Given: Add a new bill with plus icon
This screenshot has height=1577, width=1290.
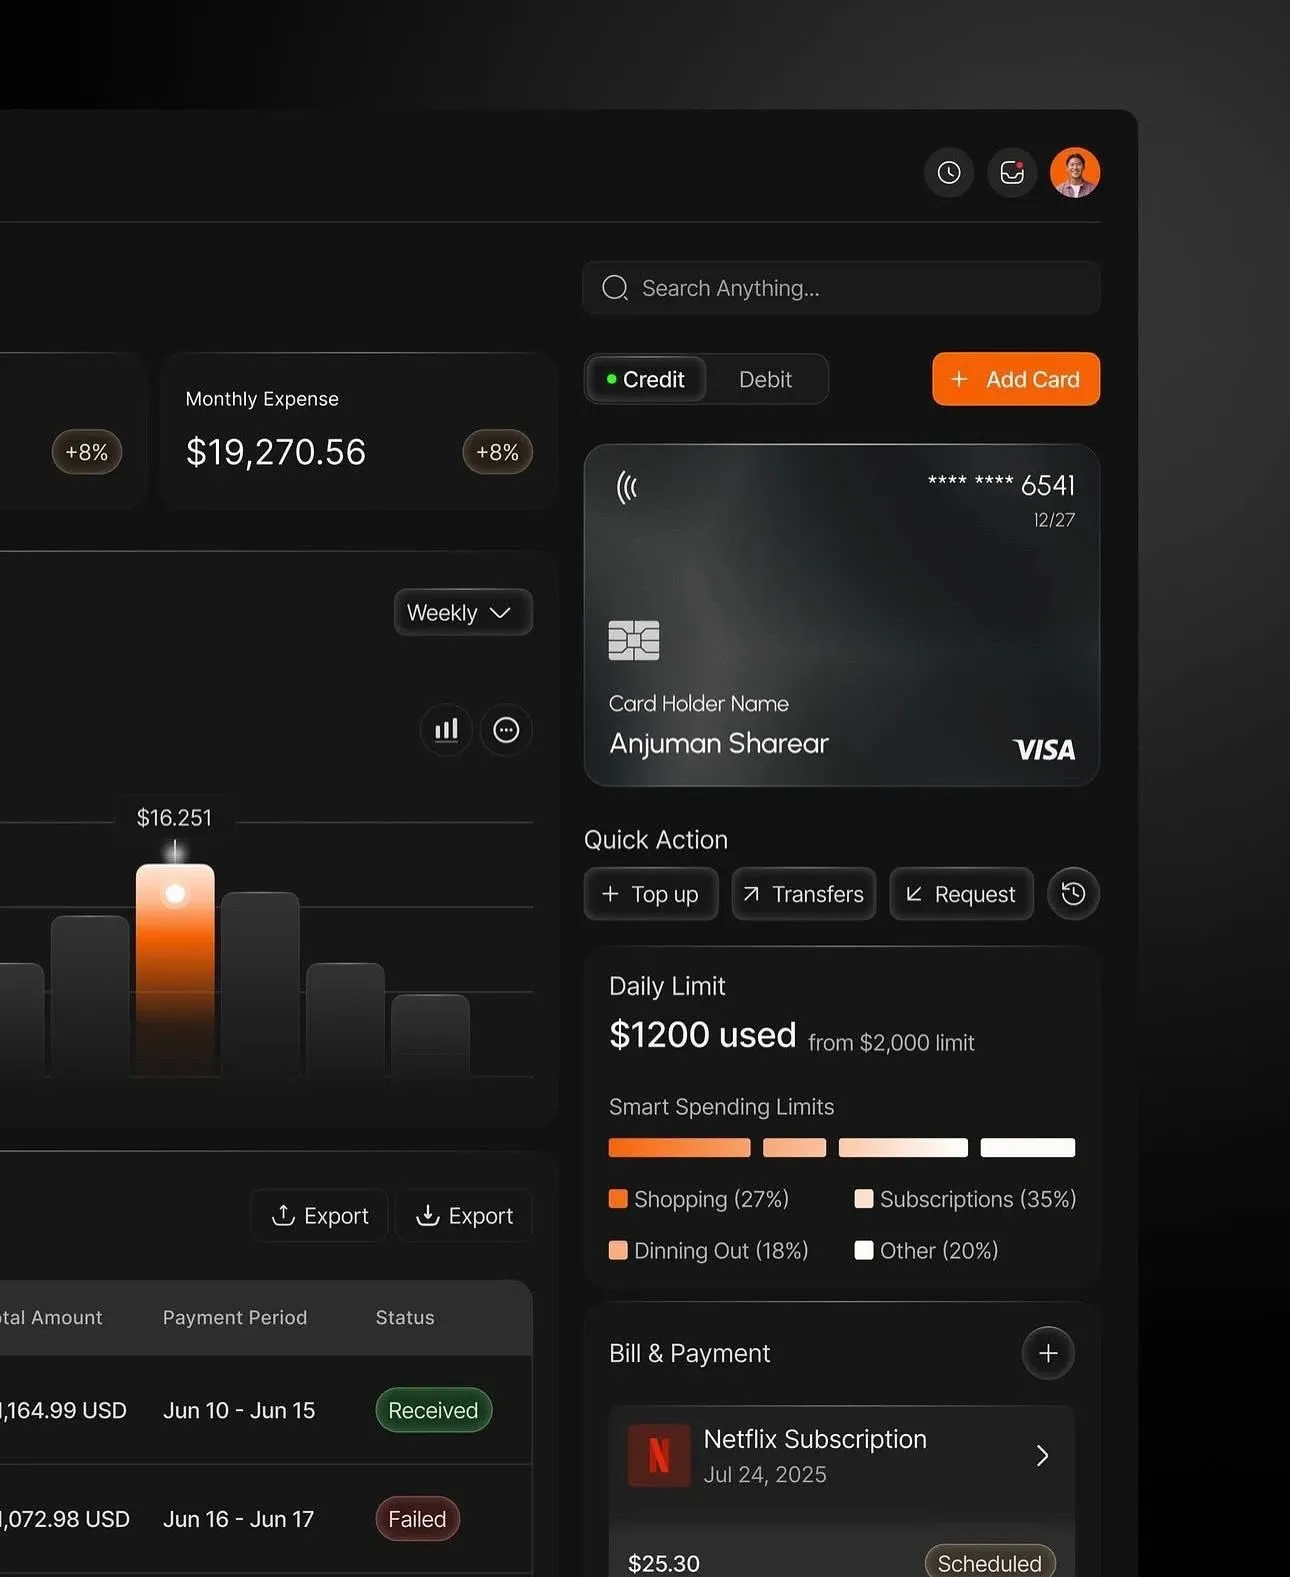Looking at the screenshot, I should [x=1047, y=1353].
